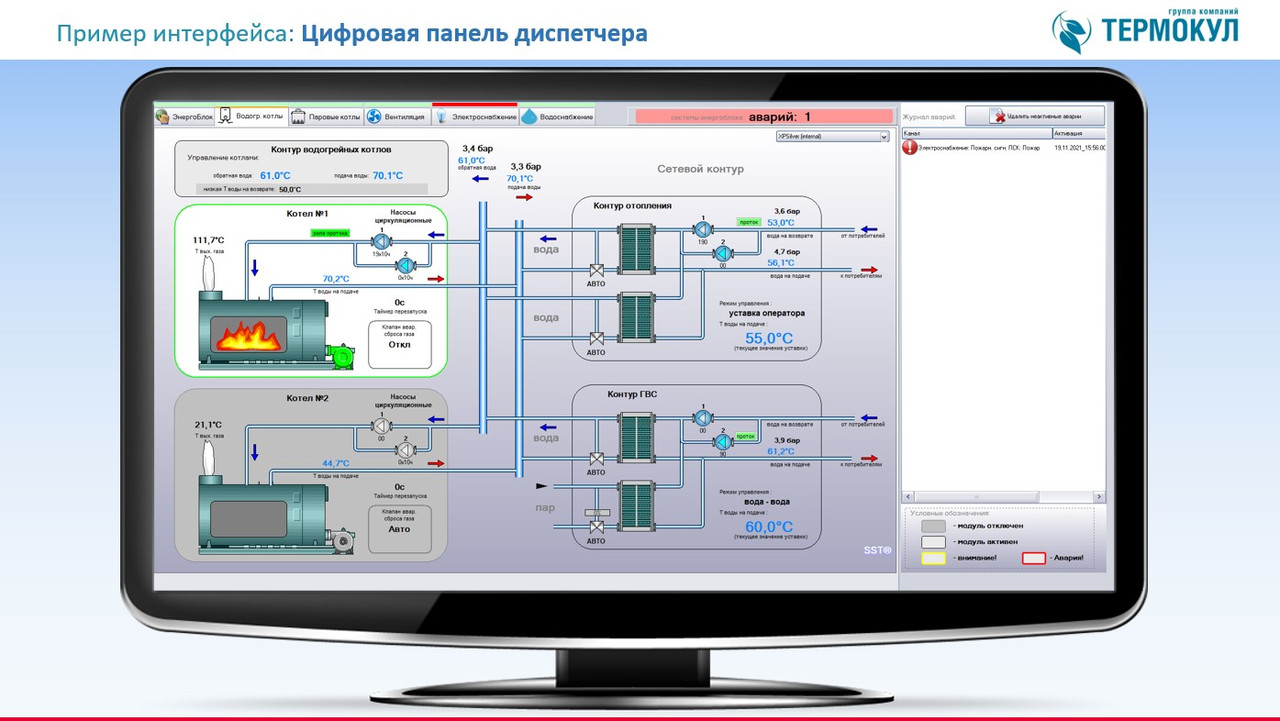Open the Вентиляция tab
The image size is (1280, 721).
[396, 116]
